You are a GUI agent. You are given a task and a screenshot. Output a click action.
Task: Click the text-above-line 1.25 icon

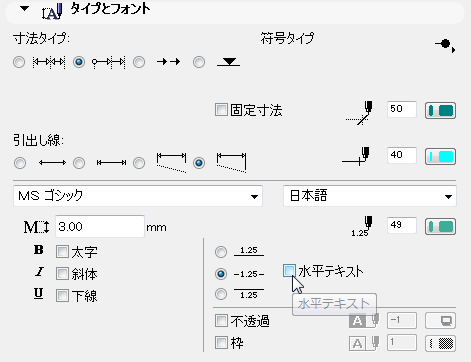coord(249,251)
